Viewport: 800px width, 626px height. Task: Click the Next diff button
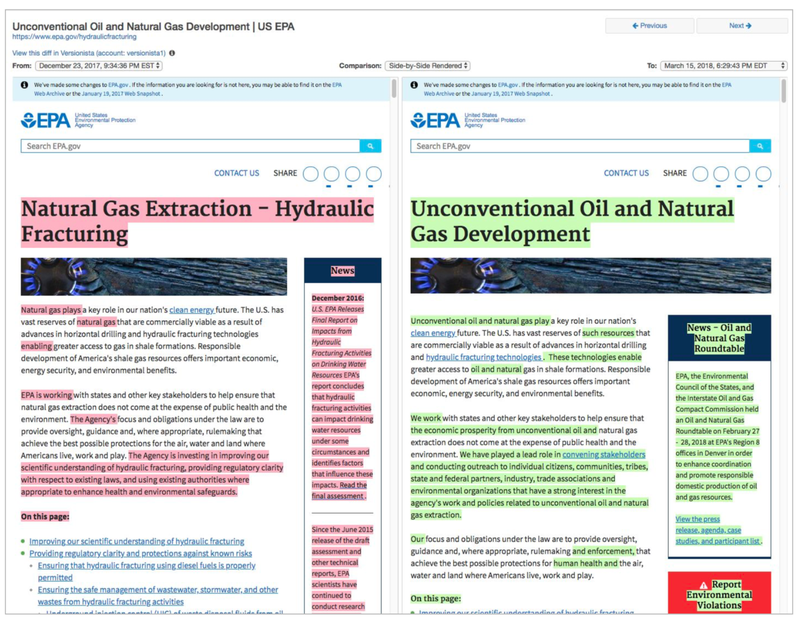pyautogui.click(x=741, y=26)
